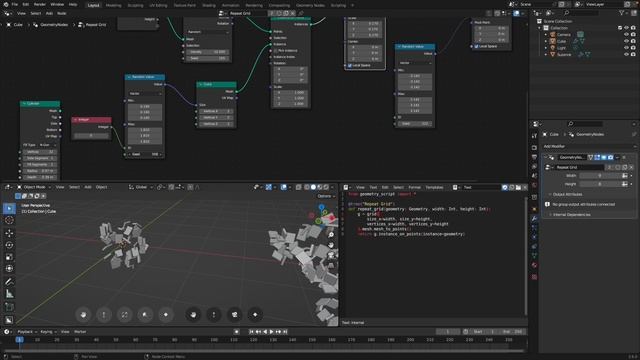Open the Tool properties tab
The width and height of the screenshot is (640, 360).
[534, 136]
